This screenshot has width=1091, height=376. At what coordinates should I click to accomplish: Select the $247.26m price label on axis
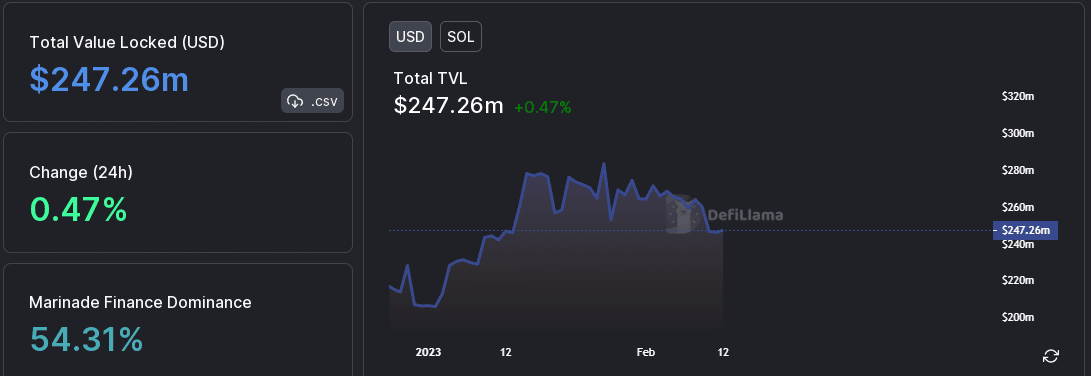pyautogui.click(x=1026, y=230)
